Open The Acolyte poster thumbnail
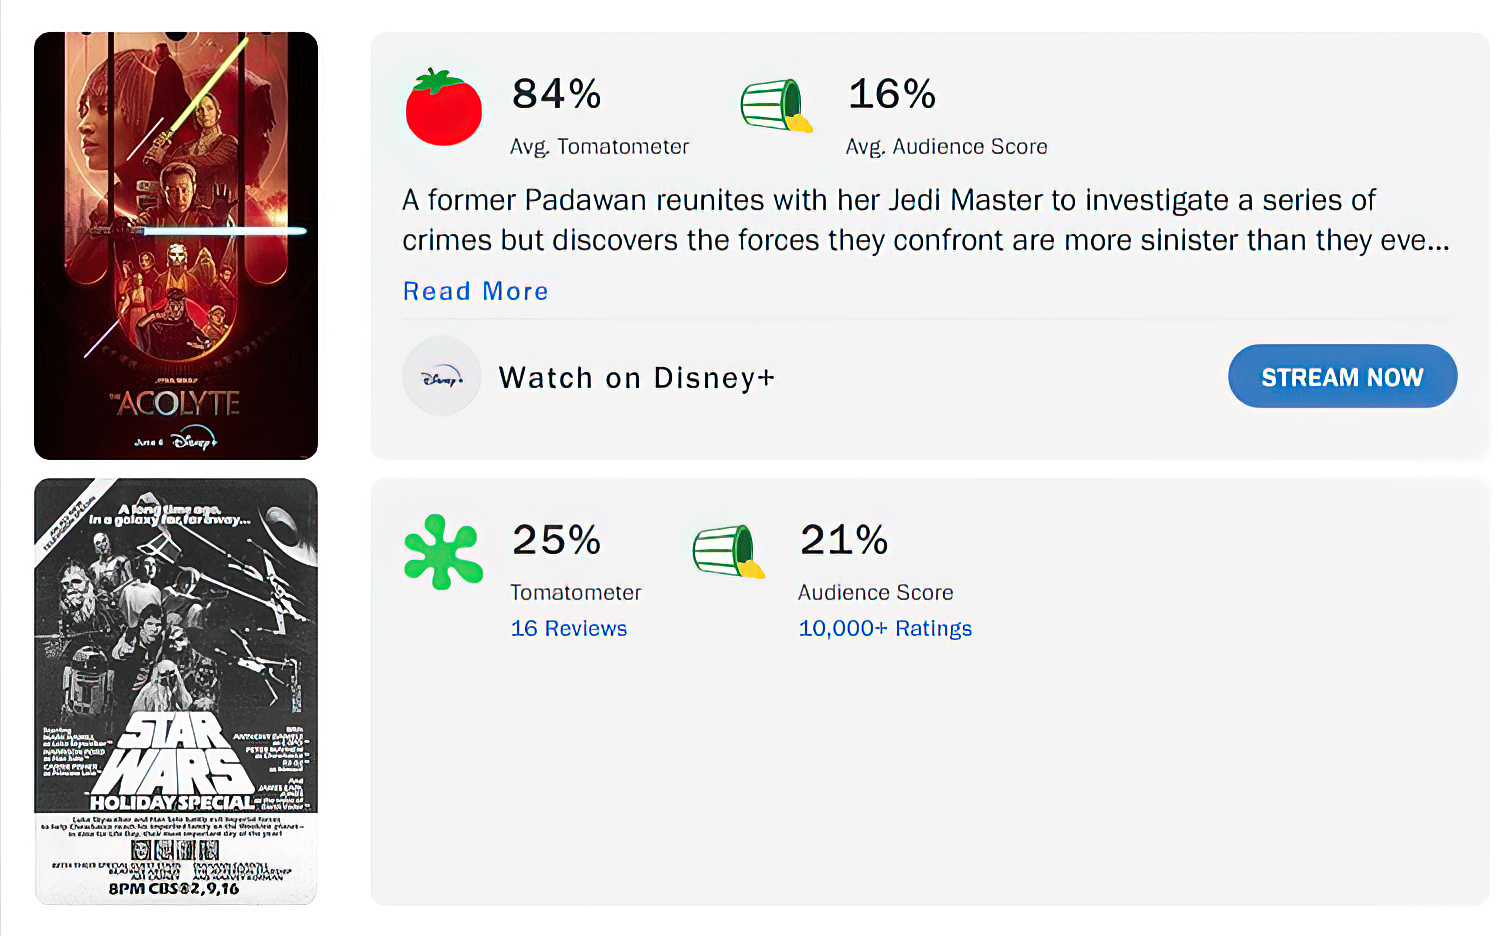The image size is (1498, 936). (x=176, y=246)
